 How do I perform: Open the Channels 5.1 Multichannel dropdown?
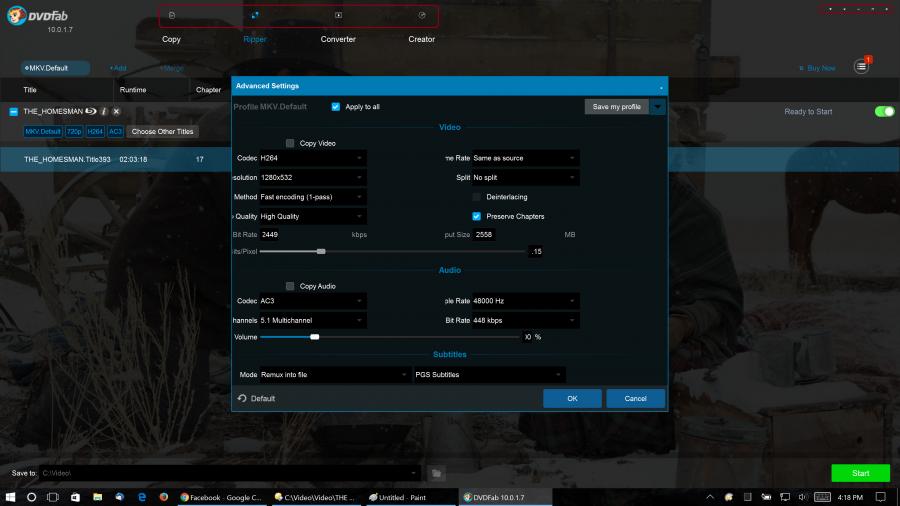312,320
